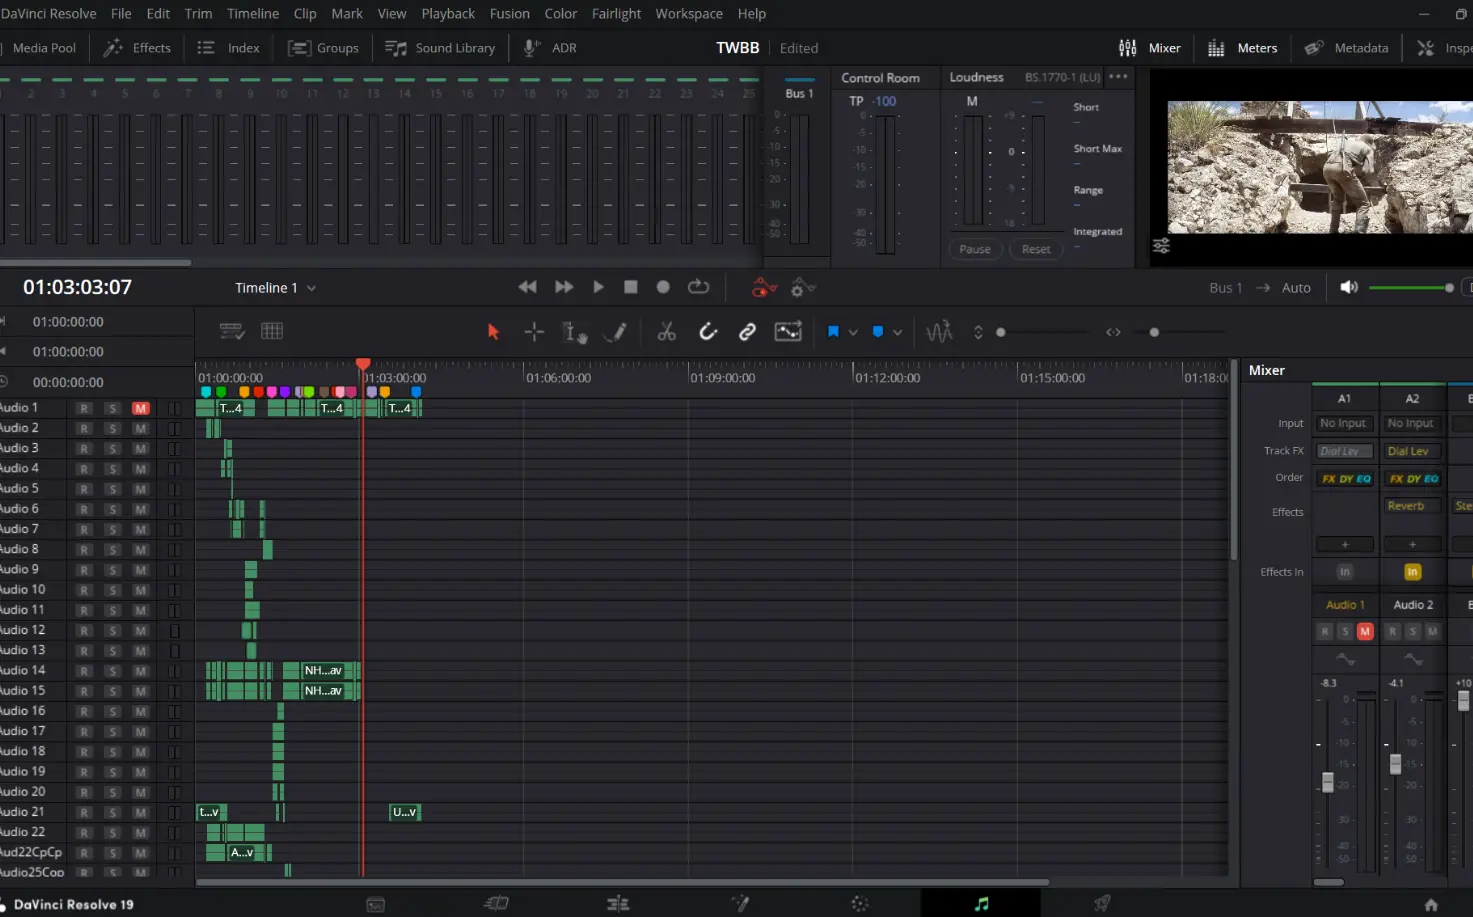Click the monitor volume slider
This screenshot has width=1473, height=917.
pyautogui.click(x=1410, y=288)
